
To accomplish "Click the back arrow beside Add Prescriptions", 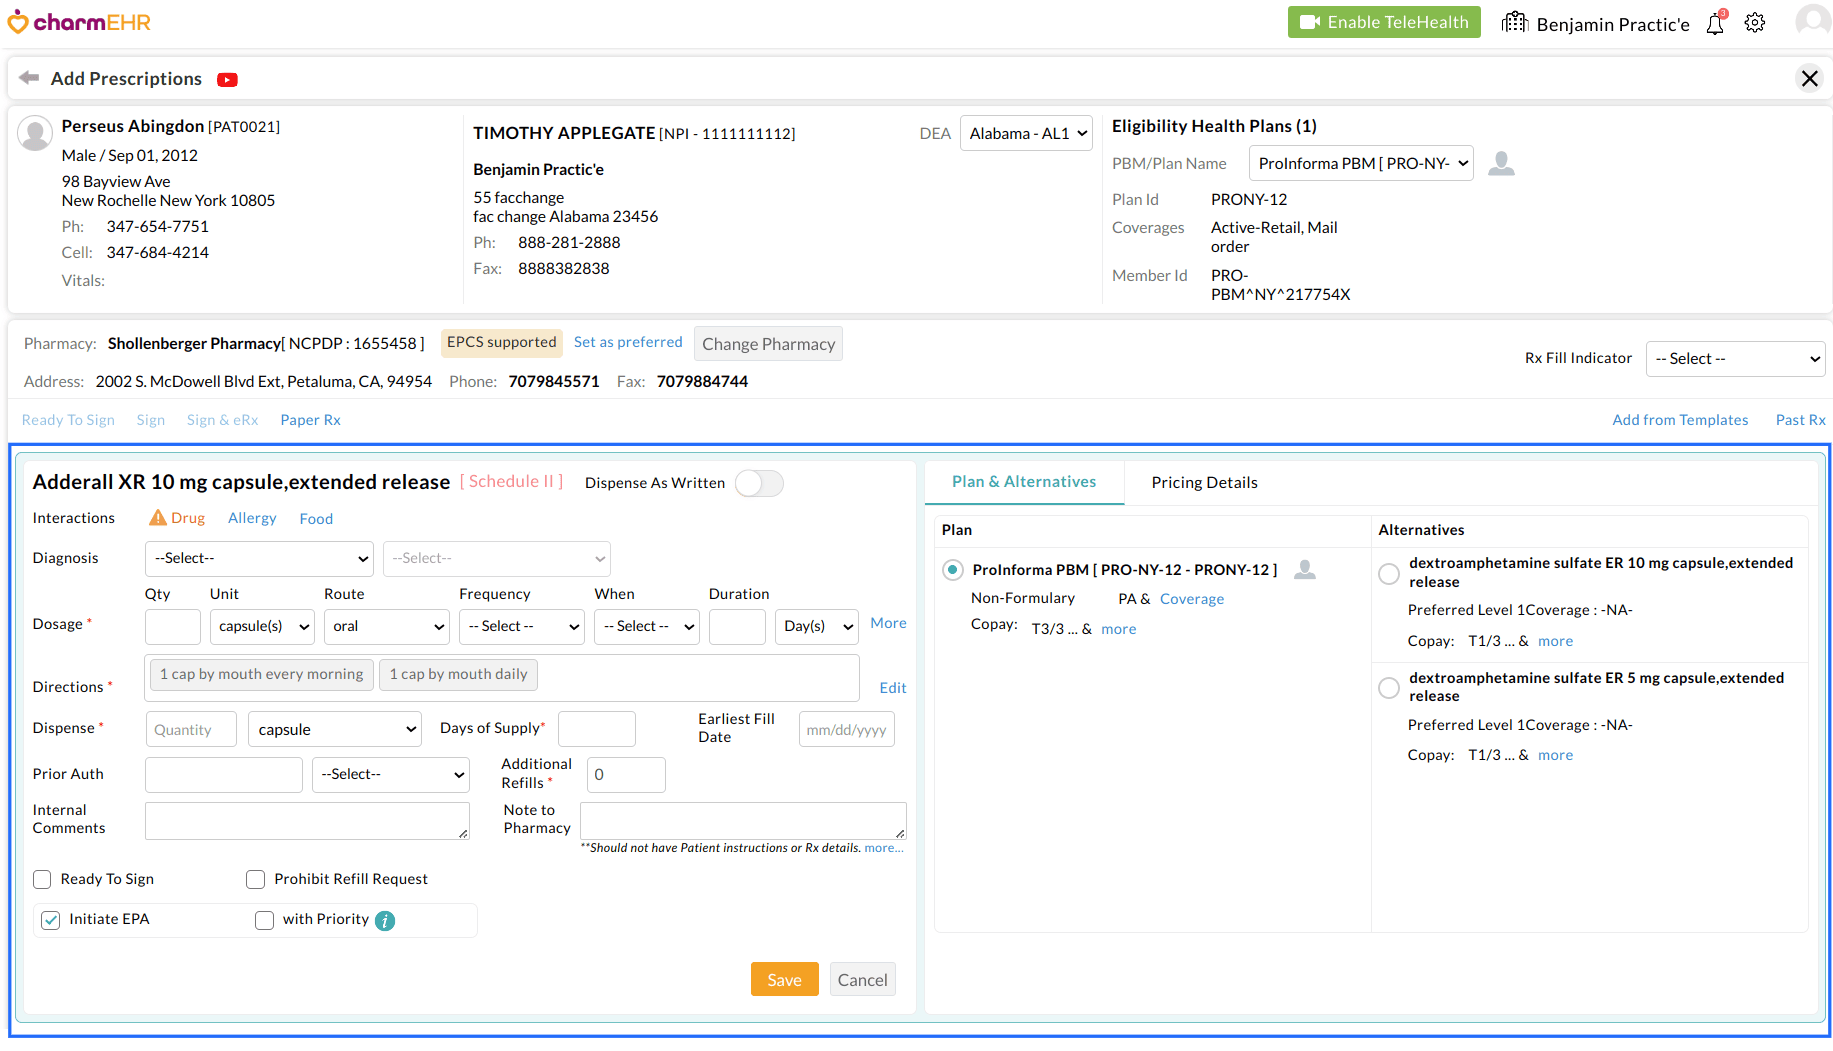I will 29,78.
